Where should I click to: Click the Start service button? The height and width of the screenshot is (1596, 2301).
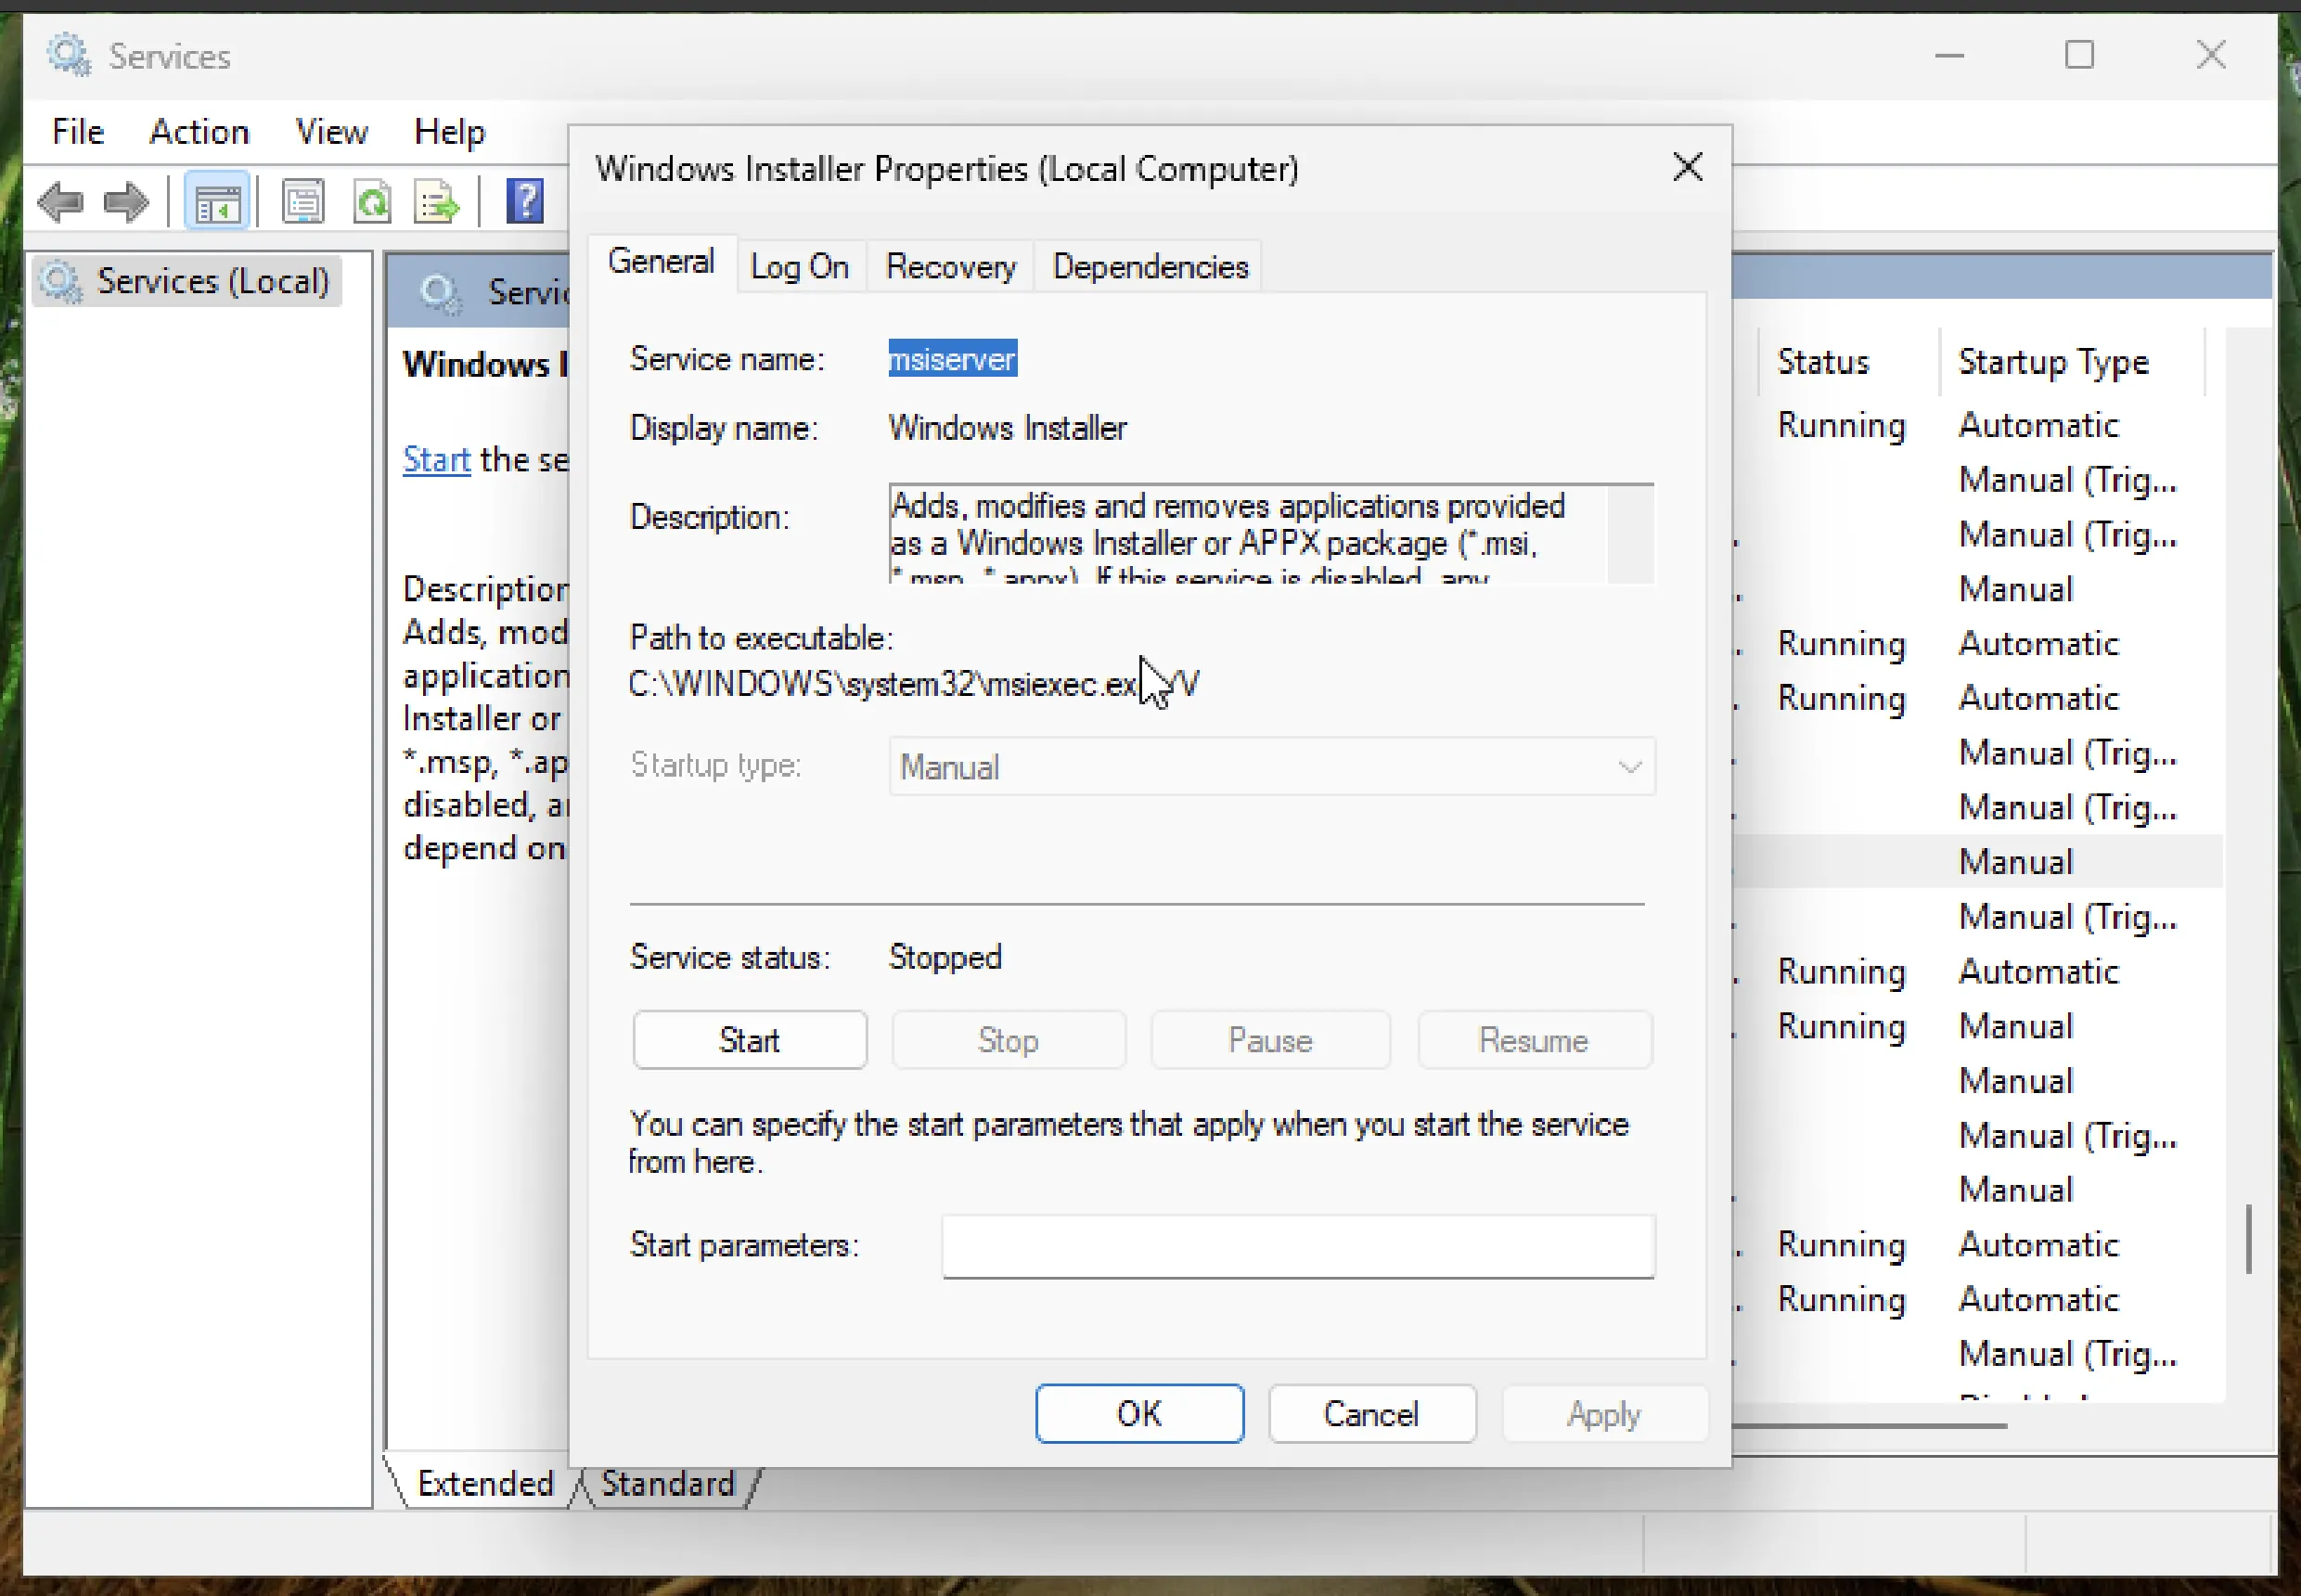pyautogui.click(x=750, y=1040)
